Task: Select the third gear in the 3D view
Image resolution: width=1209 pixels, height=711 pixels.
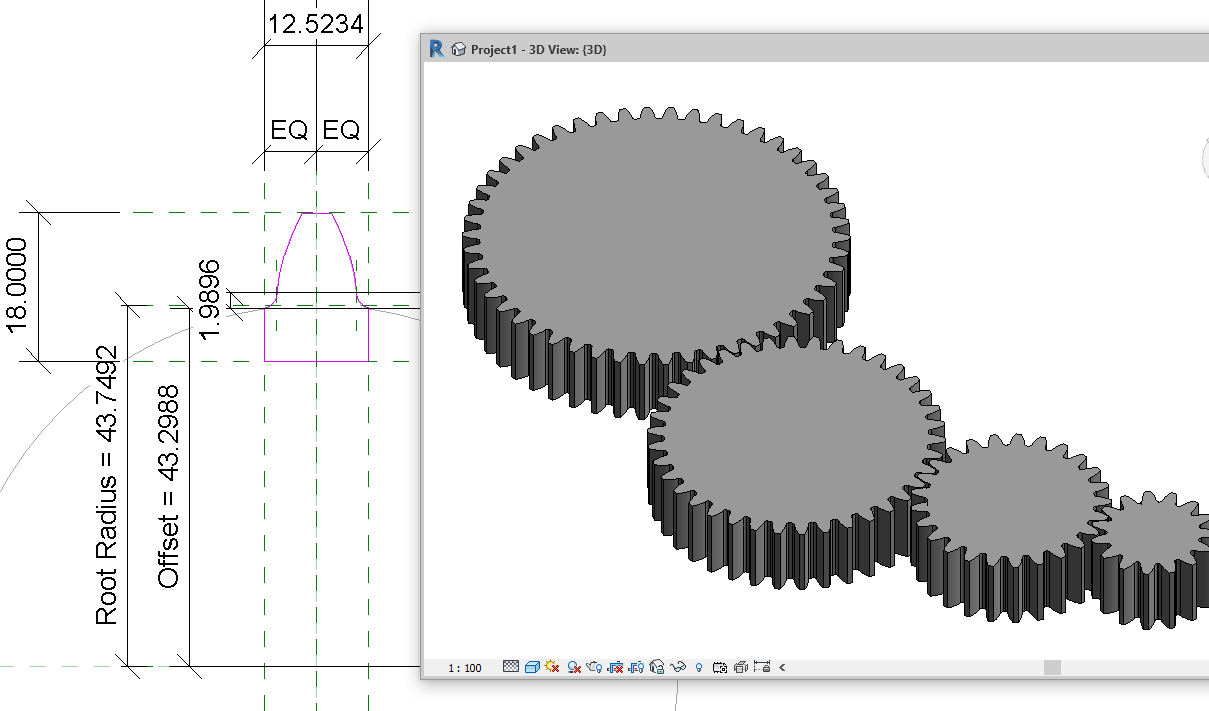Action: (1010, 500)
